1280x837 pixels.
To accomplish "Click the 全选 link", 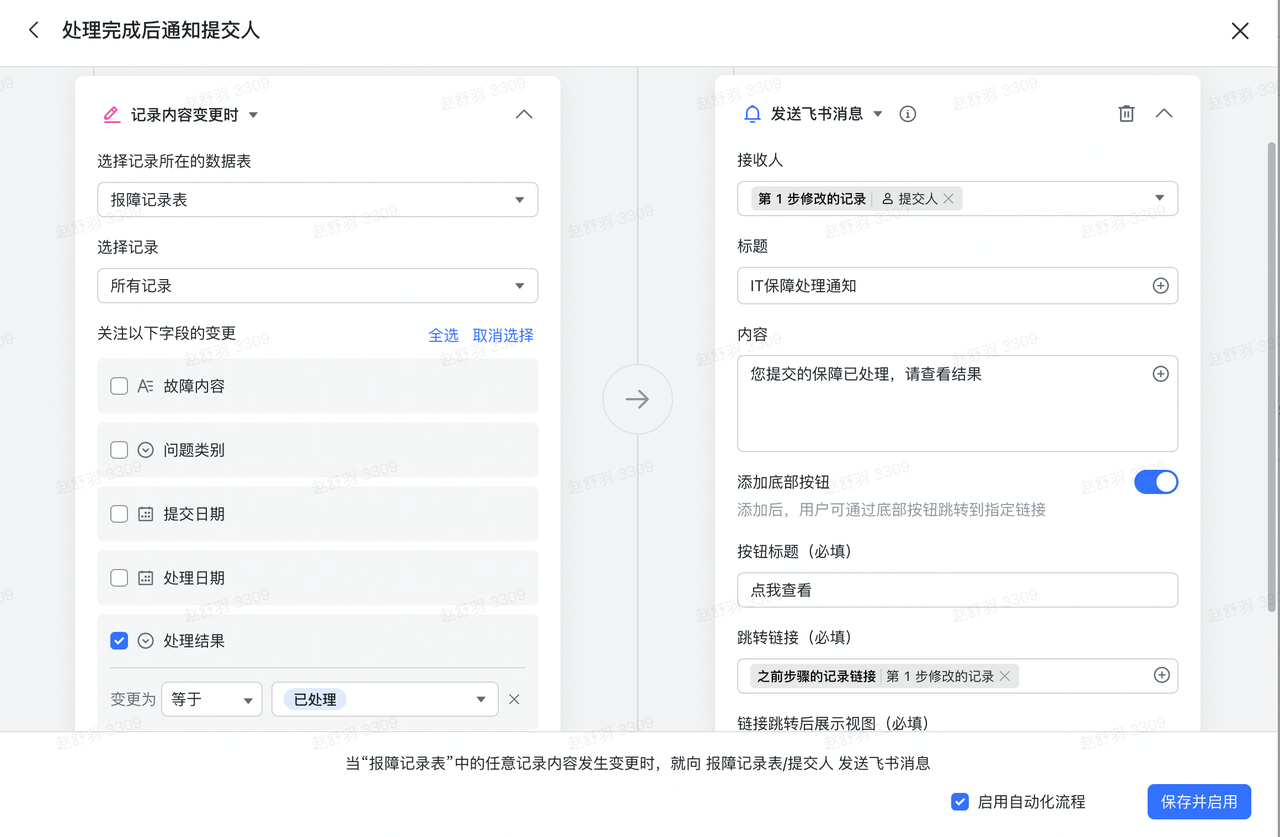I will coord(443,335).
